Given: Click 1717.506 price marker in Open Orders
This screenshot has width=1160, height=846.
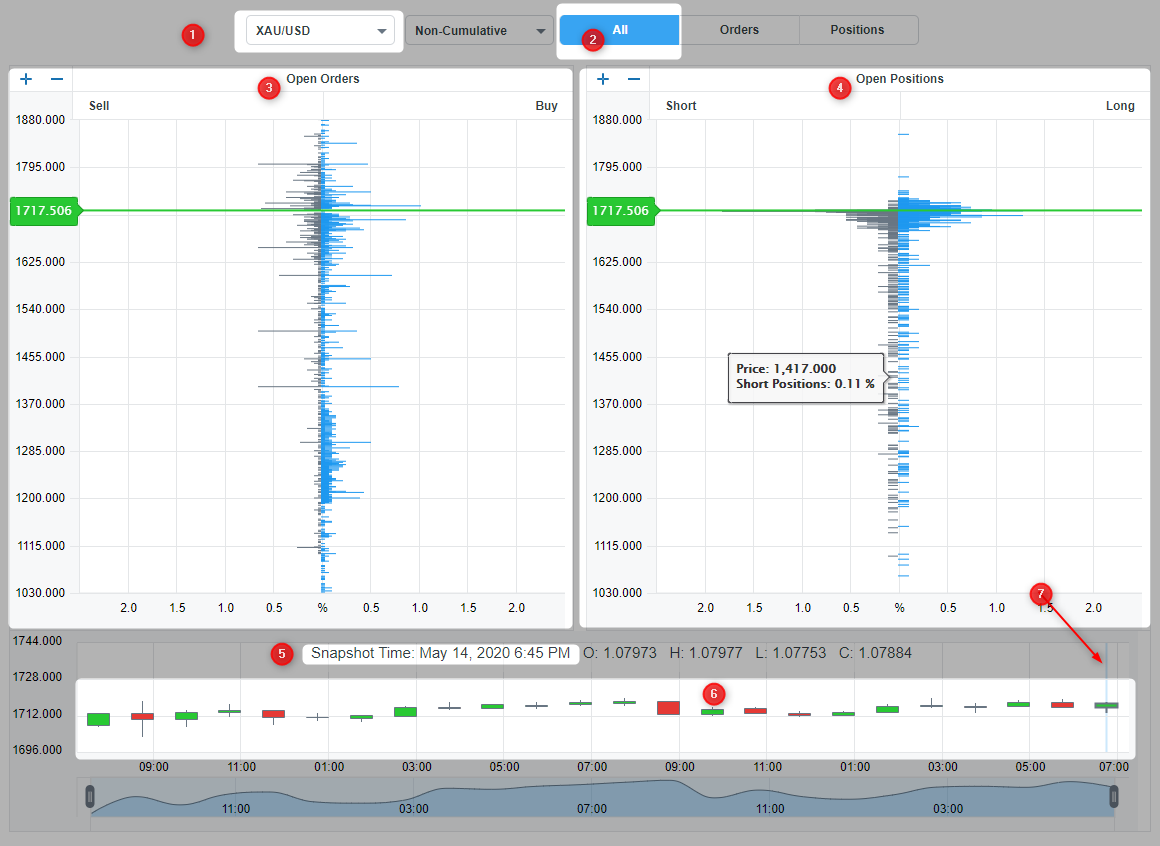Looking at the screenshot, I should pos(39,211).
